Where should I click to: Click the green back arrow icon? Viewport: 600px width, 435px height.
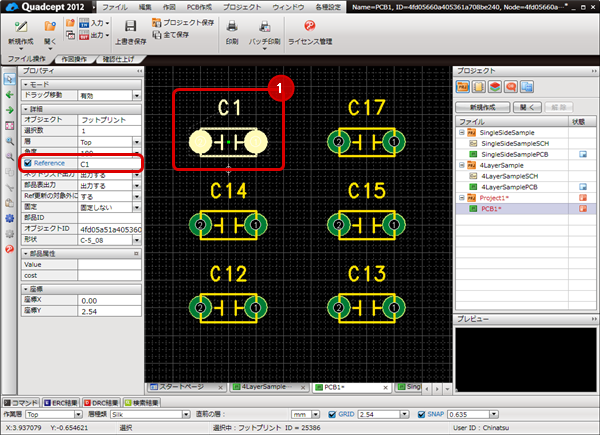point(9,95)
